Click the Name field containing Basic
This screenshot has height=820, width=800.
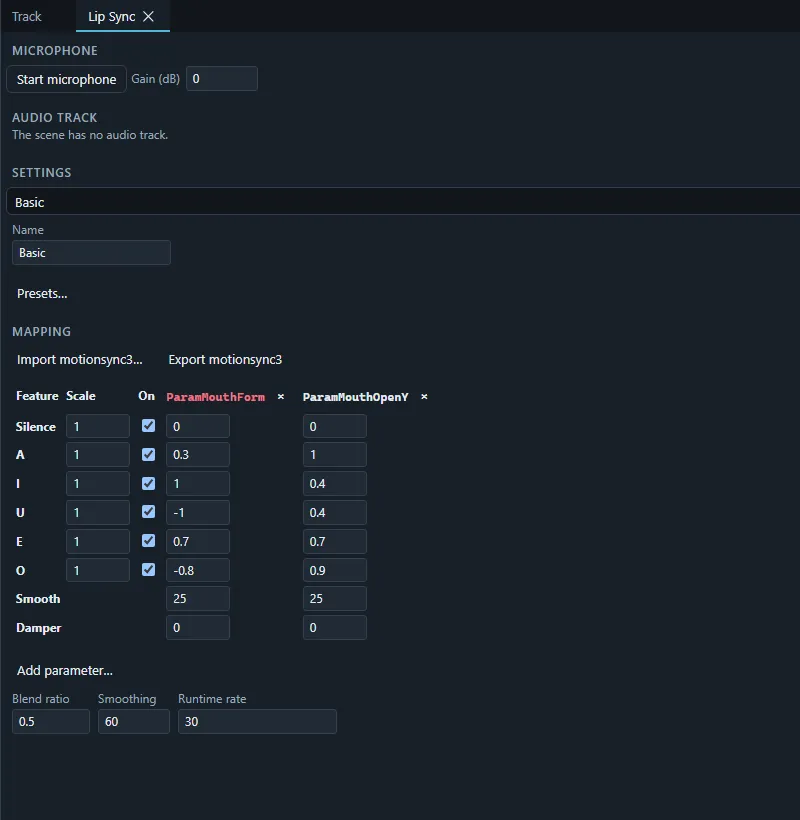[92, 253]
